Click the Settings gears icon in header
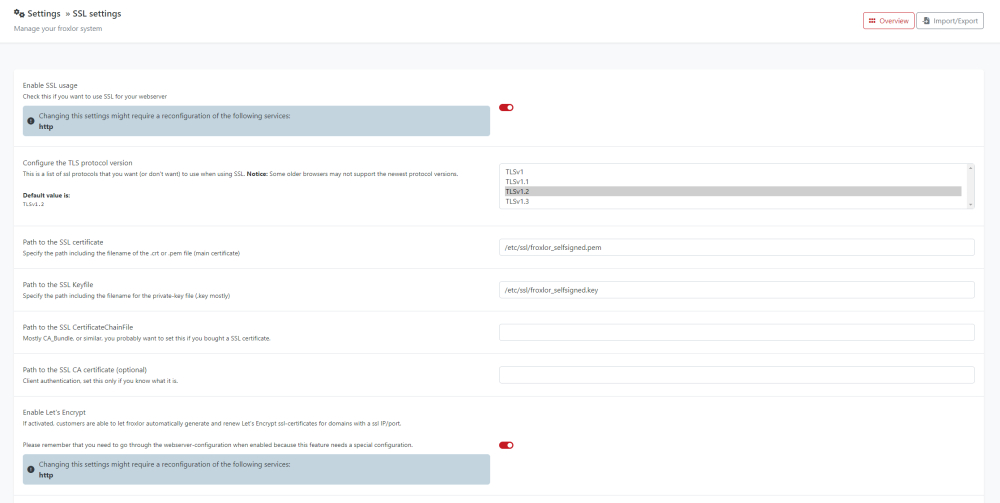 click(x=19, y=13)
